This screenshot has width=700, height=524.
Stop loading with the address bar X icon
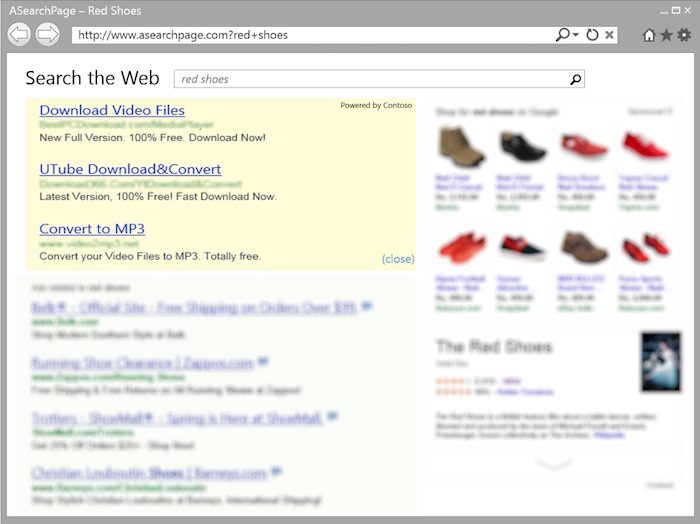pos(609,35)
